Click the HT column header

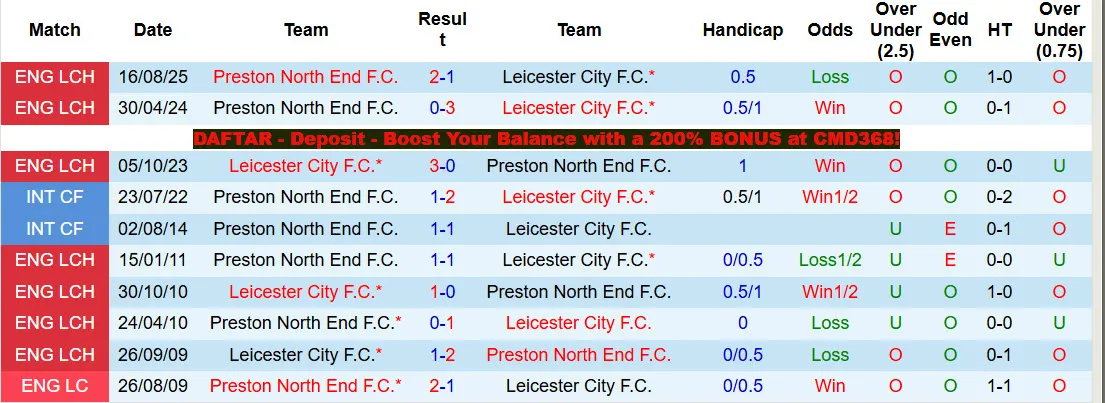999,30
